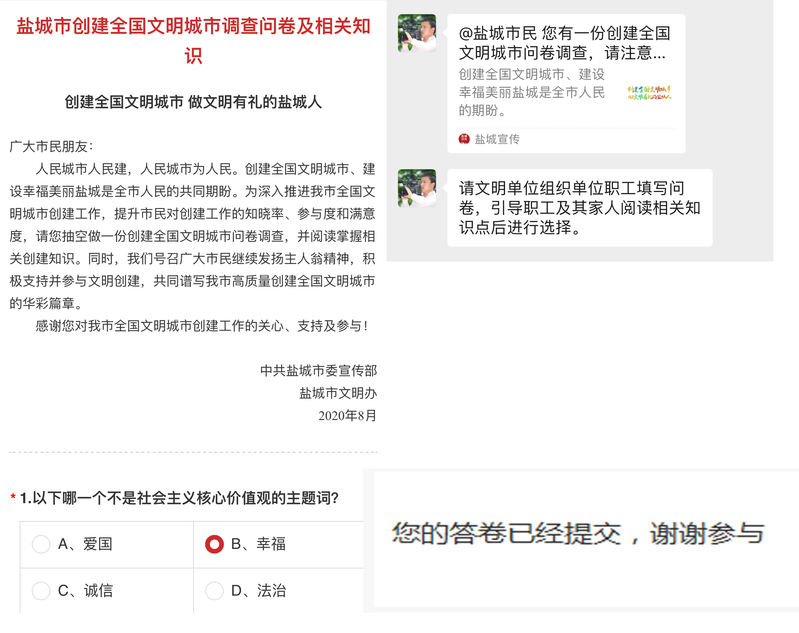This screenshot has width=799, height=633.
Task: Click the red survey title 盐城市创建全国文明城市调查问卷
Action: point(194,41)
